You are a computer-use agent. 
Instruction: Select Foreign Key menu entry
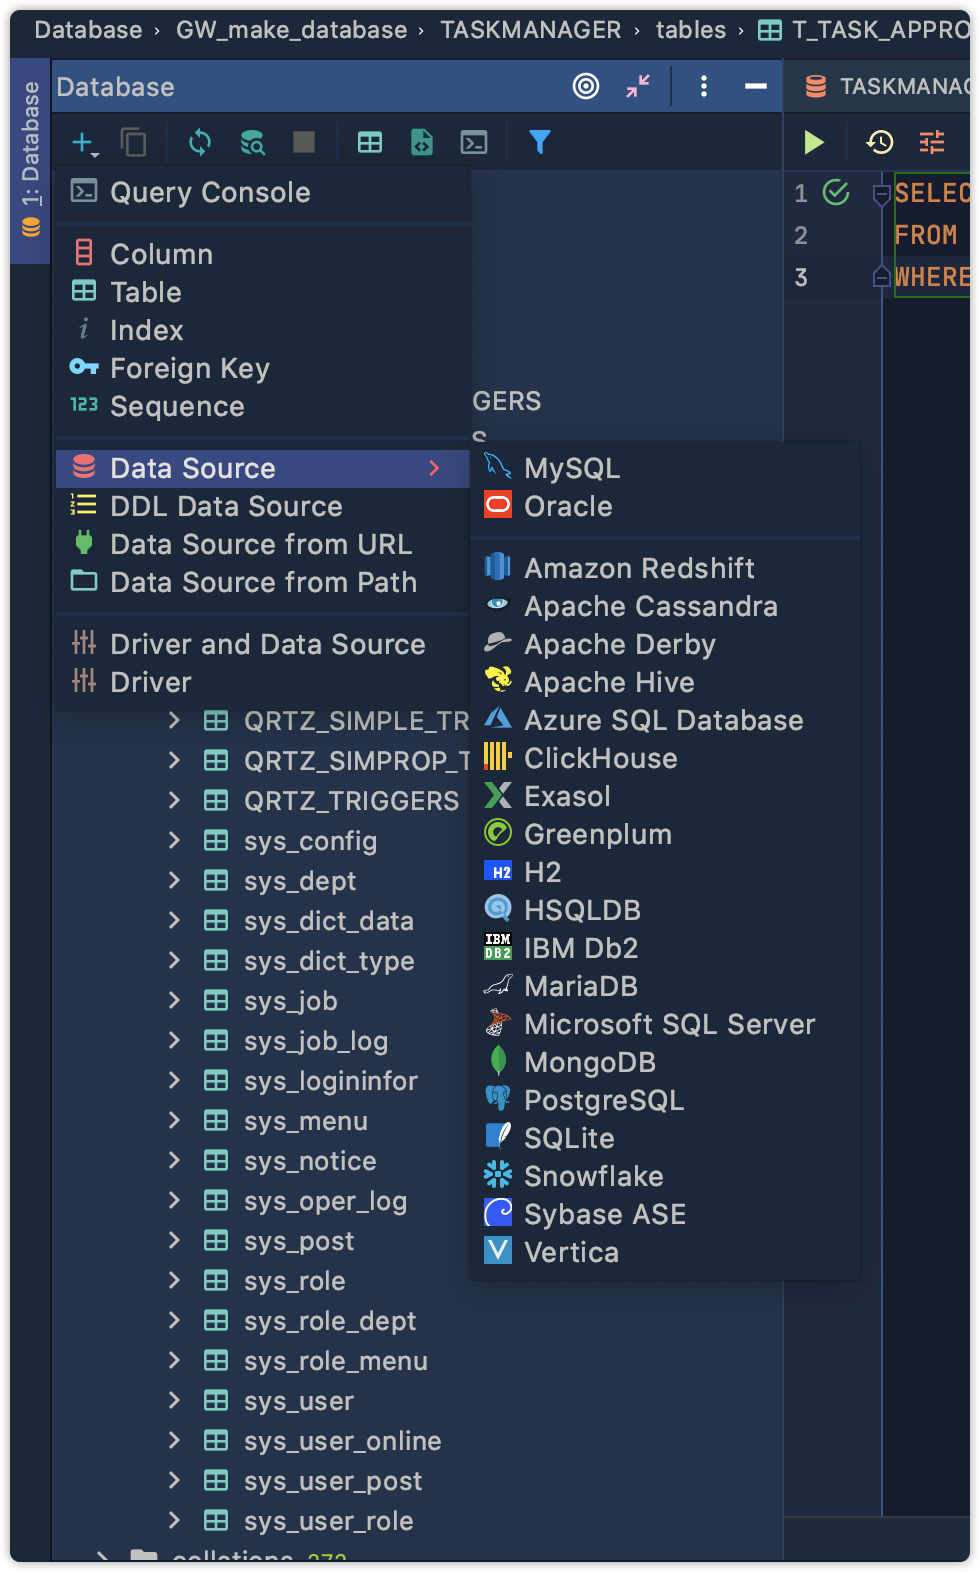point(262,368)
